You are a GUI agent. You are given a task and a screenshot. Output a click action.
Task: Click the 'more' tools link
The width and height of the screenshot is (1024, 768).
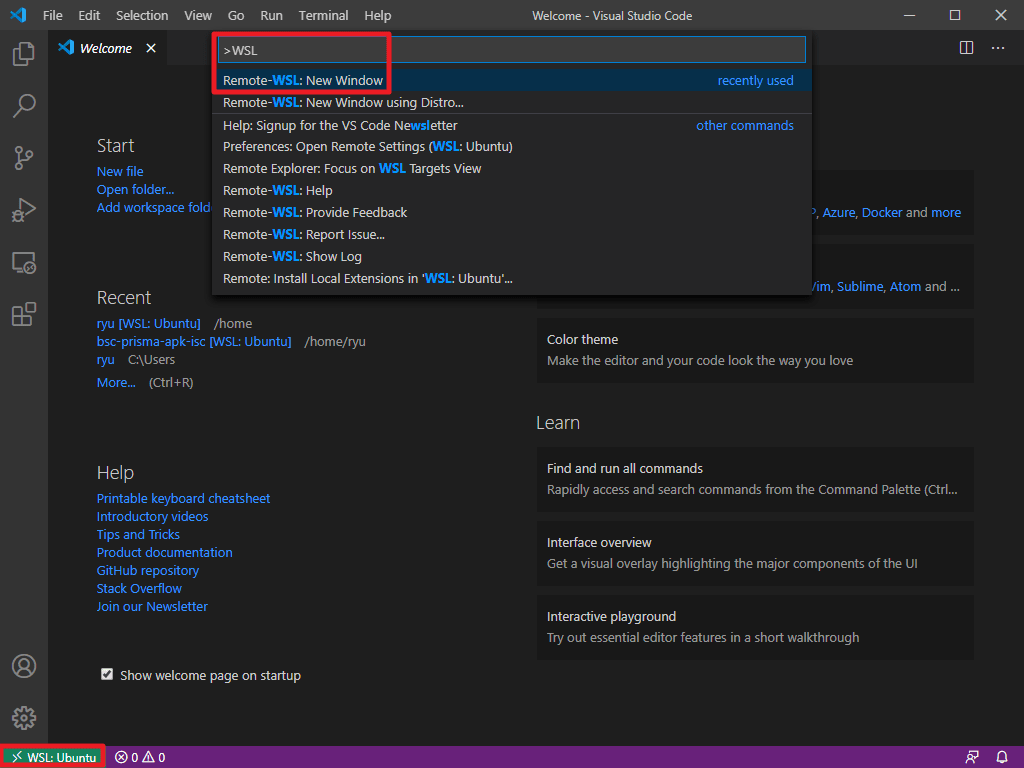point(946,212)
